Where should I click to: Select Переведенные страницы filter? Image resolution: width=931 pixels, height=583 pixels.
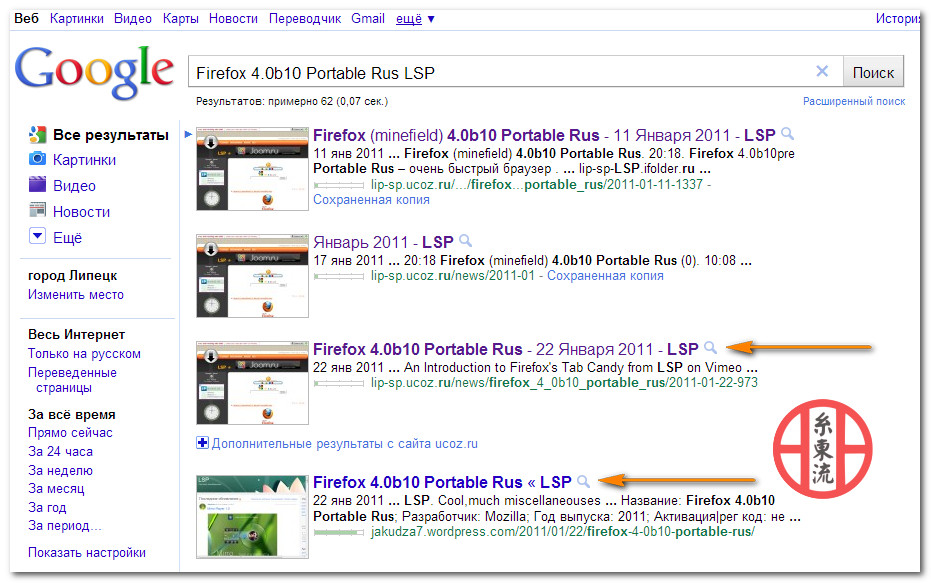72,380
